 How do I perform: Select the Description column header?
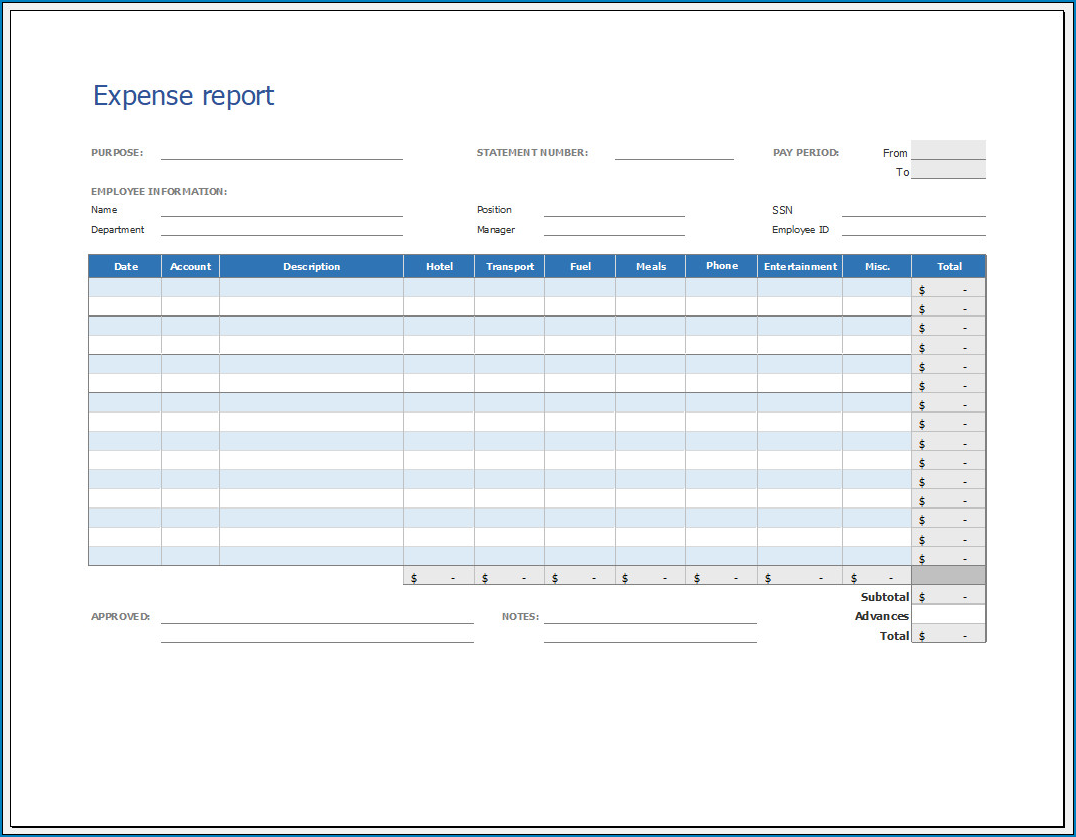pyautogui.click(x=311, y=266)
